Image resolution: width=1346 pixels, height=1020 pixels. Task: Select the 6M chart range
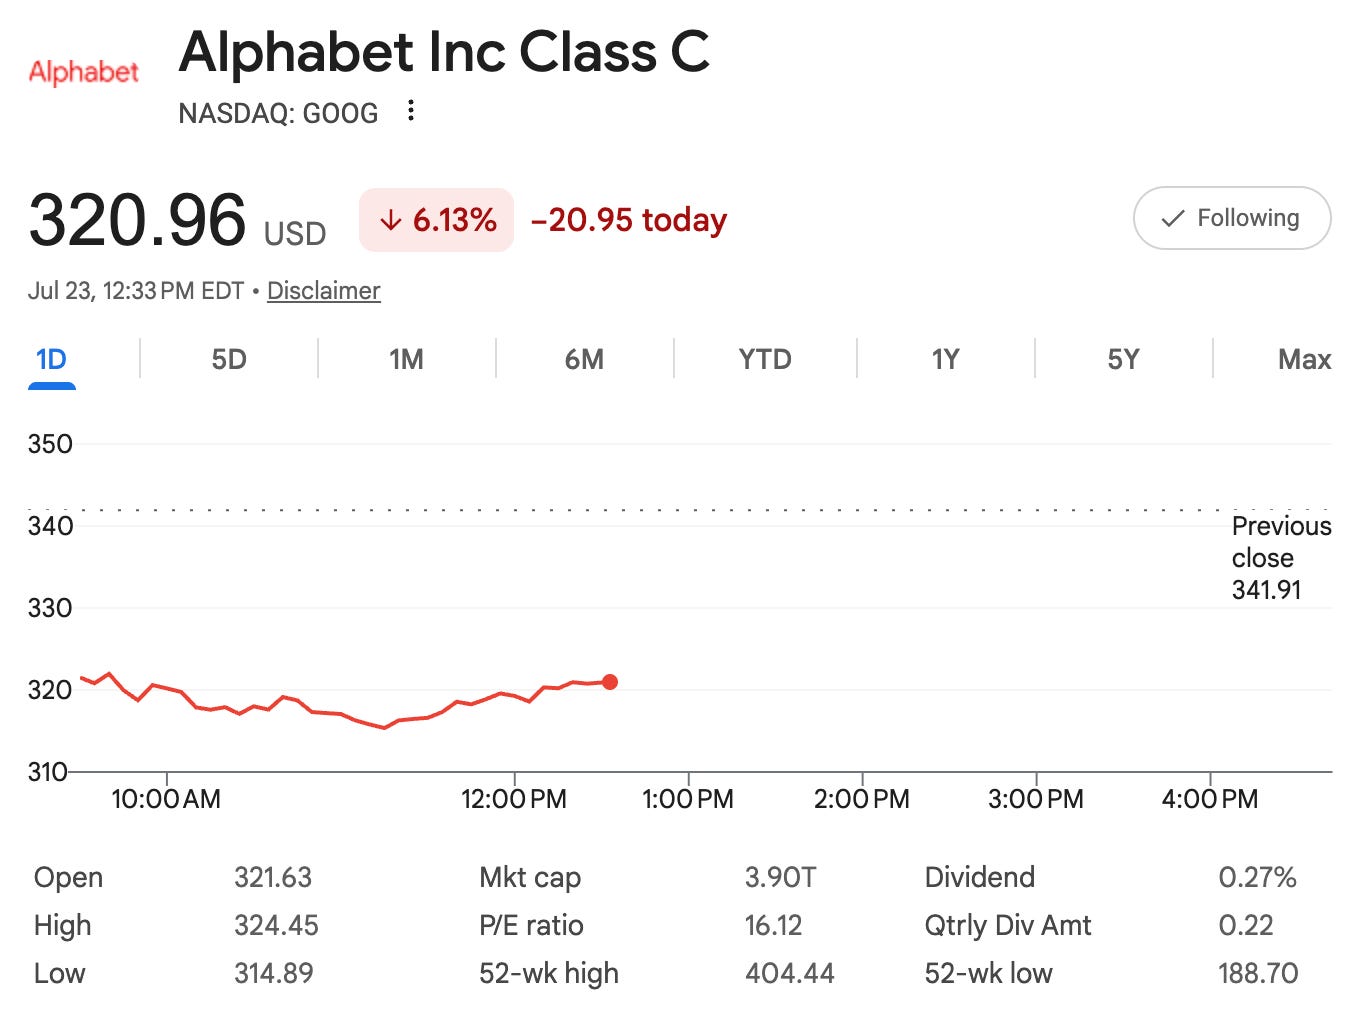coord(584,359)
